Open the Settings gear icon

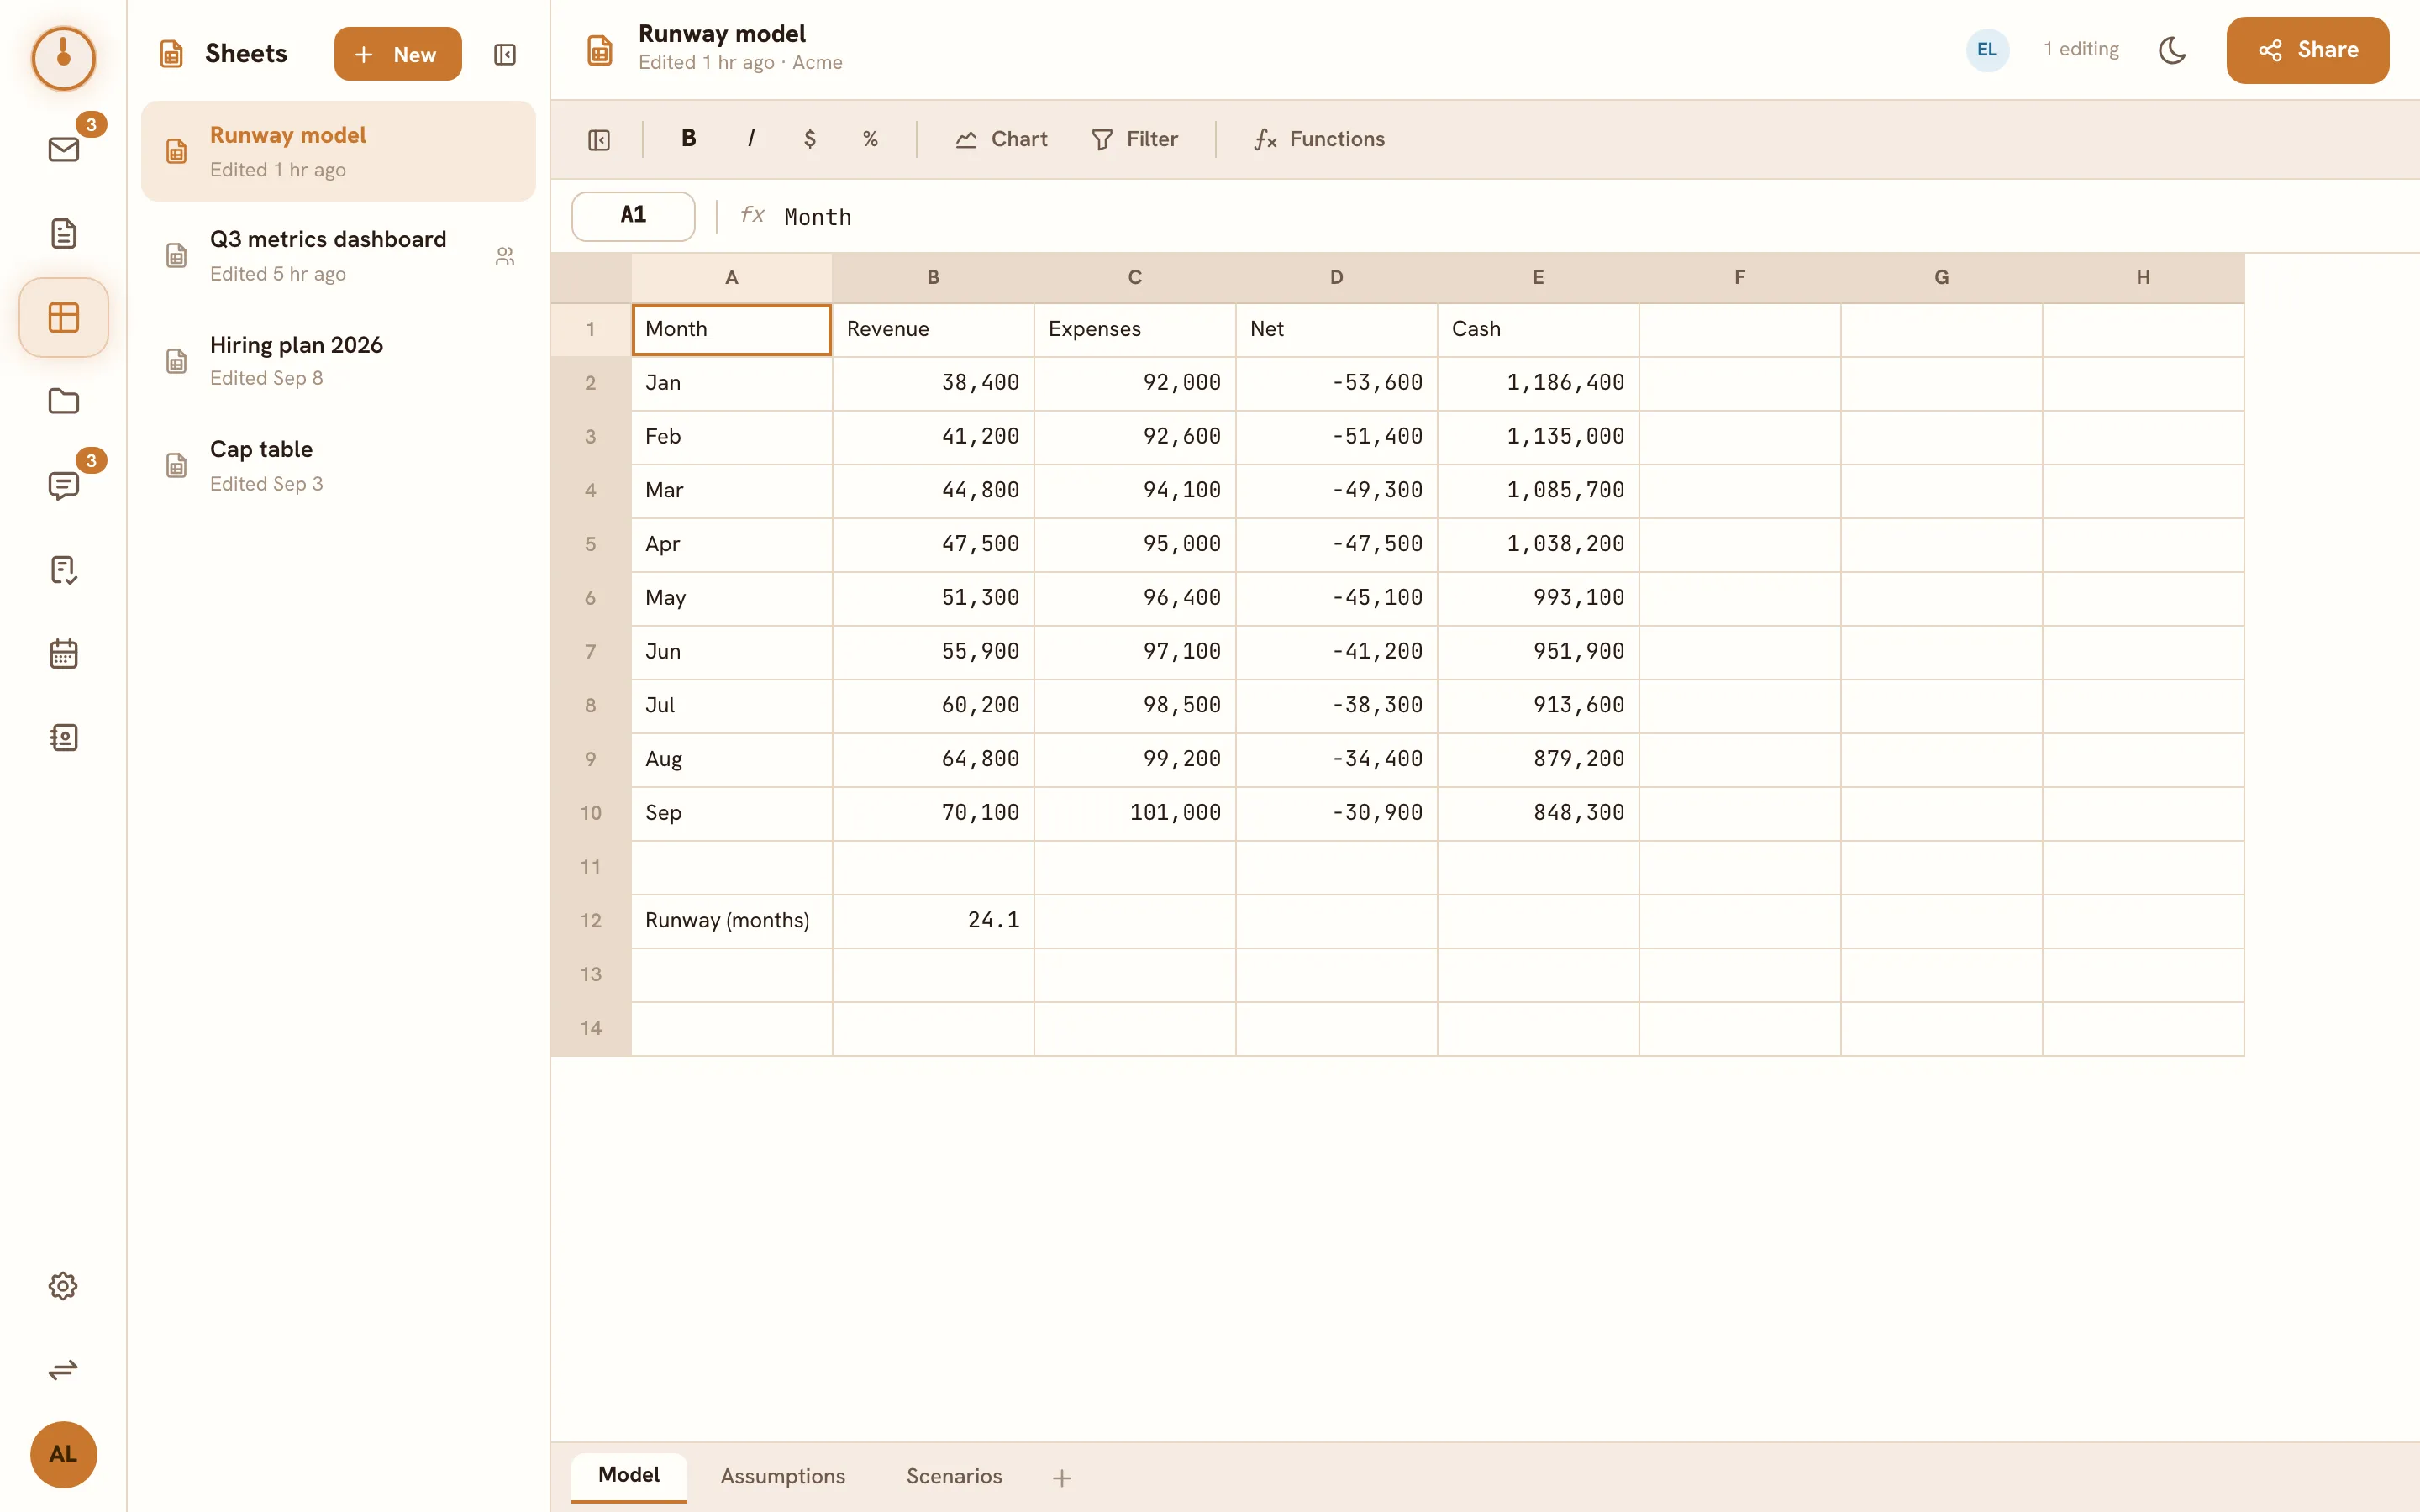(63, 1286)
